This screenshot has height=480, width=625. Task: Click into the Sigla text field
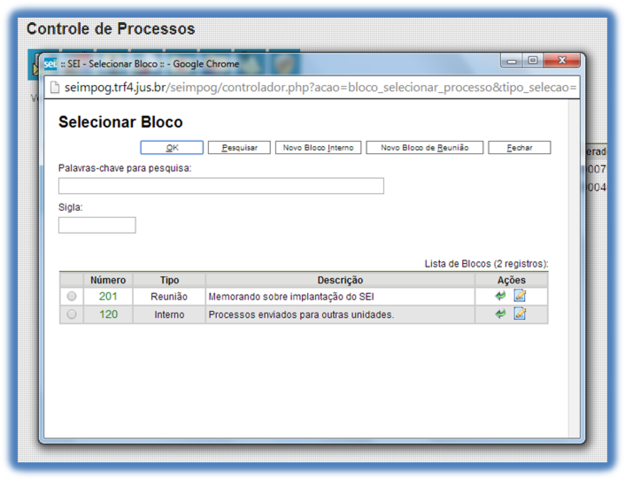(x=97, y=225)
